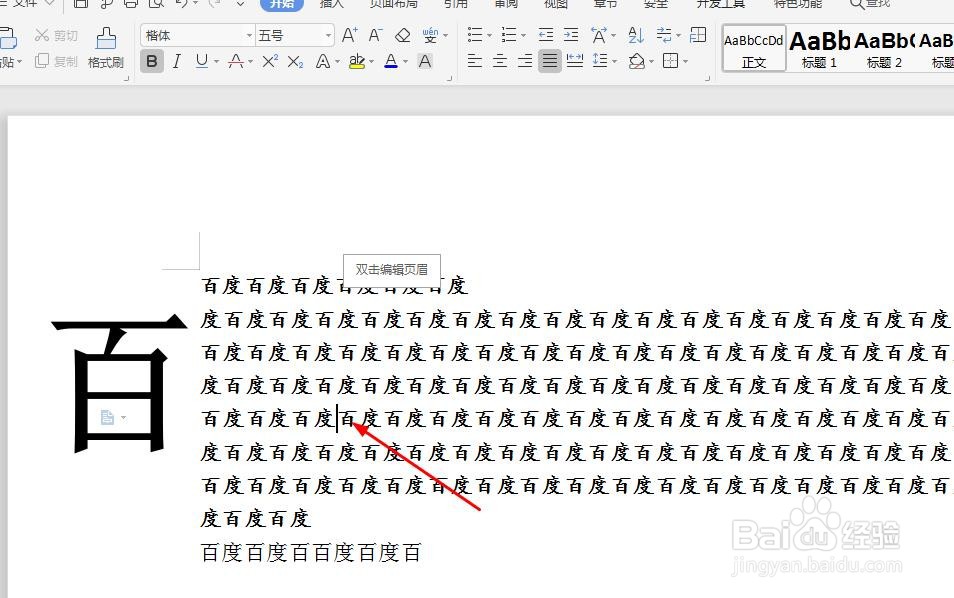954x598 pixels.
Task: Click the A-Z Sort icon
Action: click(x=636, y=35)
